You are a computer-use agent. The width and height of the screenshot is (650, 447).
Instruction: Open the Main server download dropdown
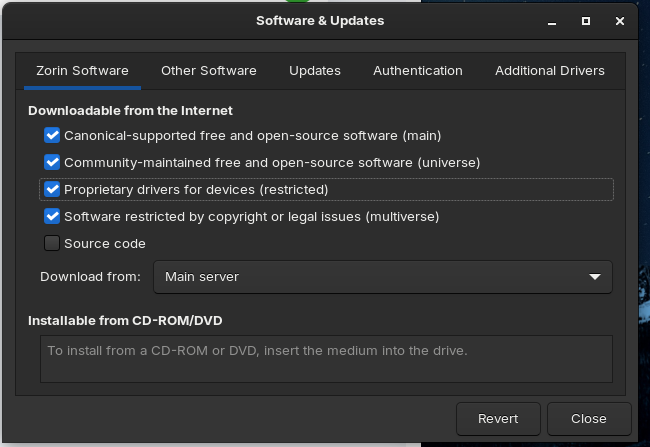(x=382, y=277)
